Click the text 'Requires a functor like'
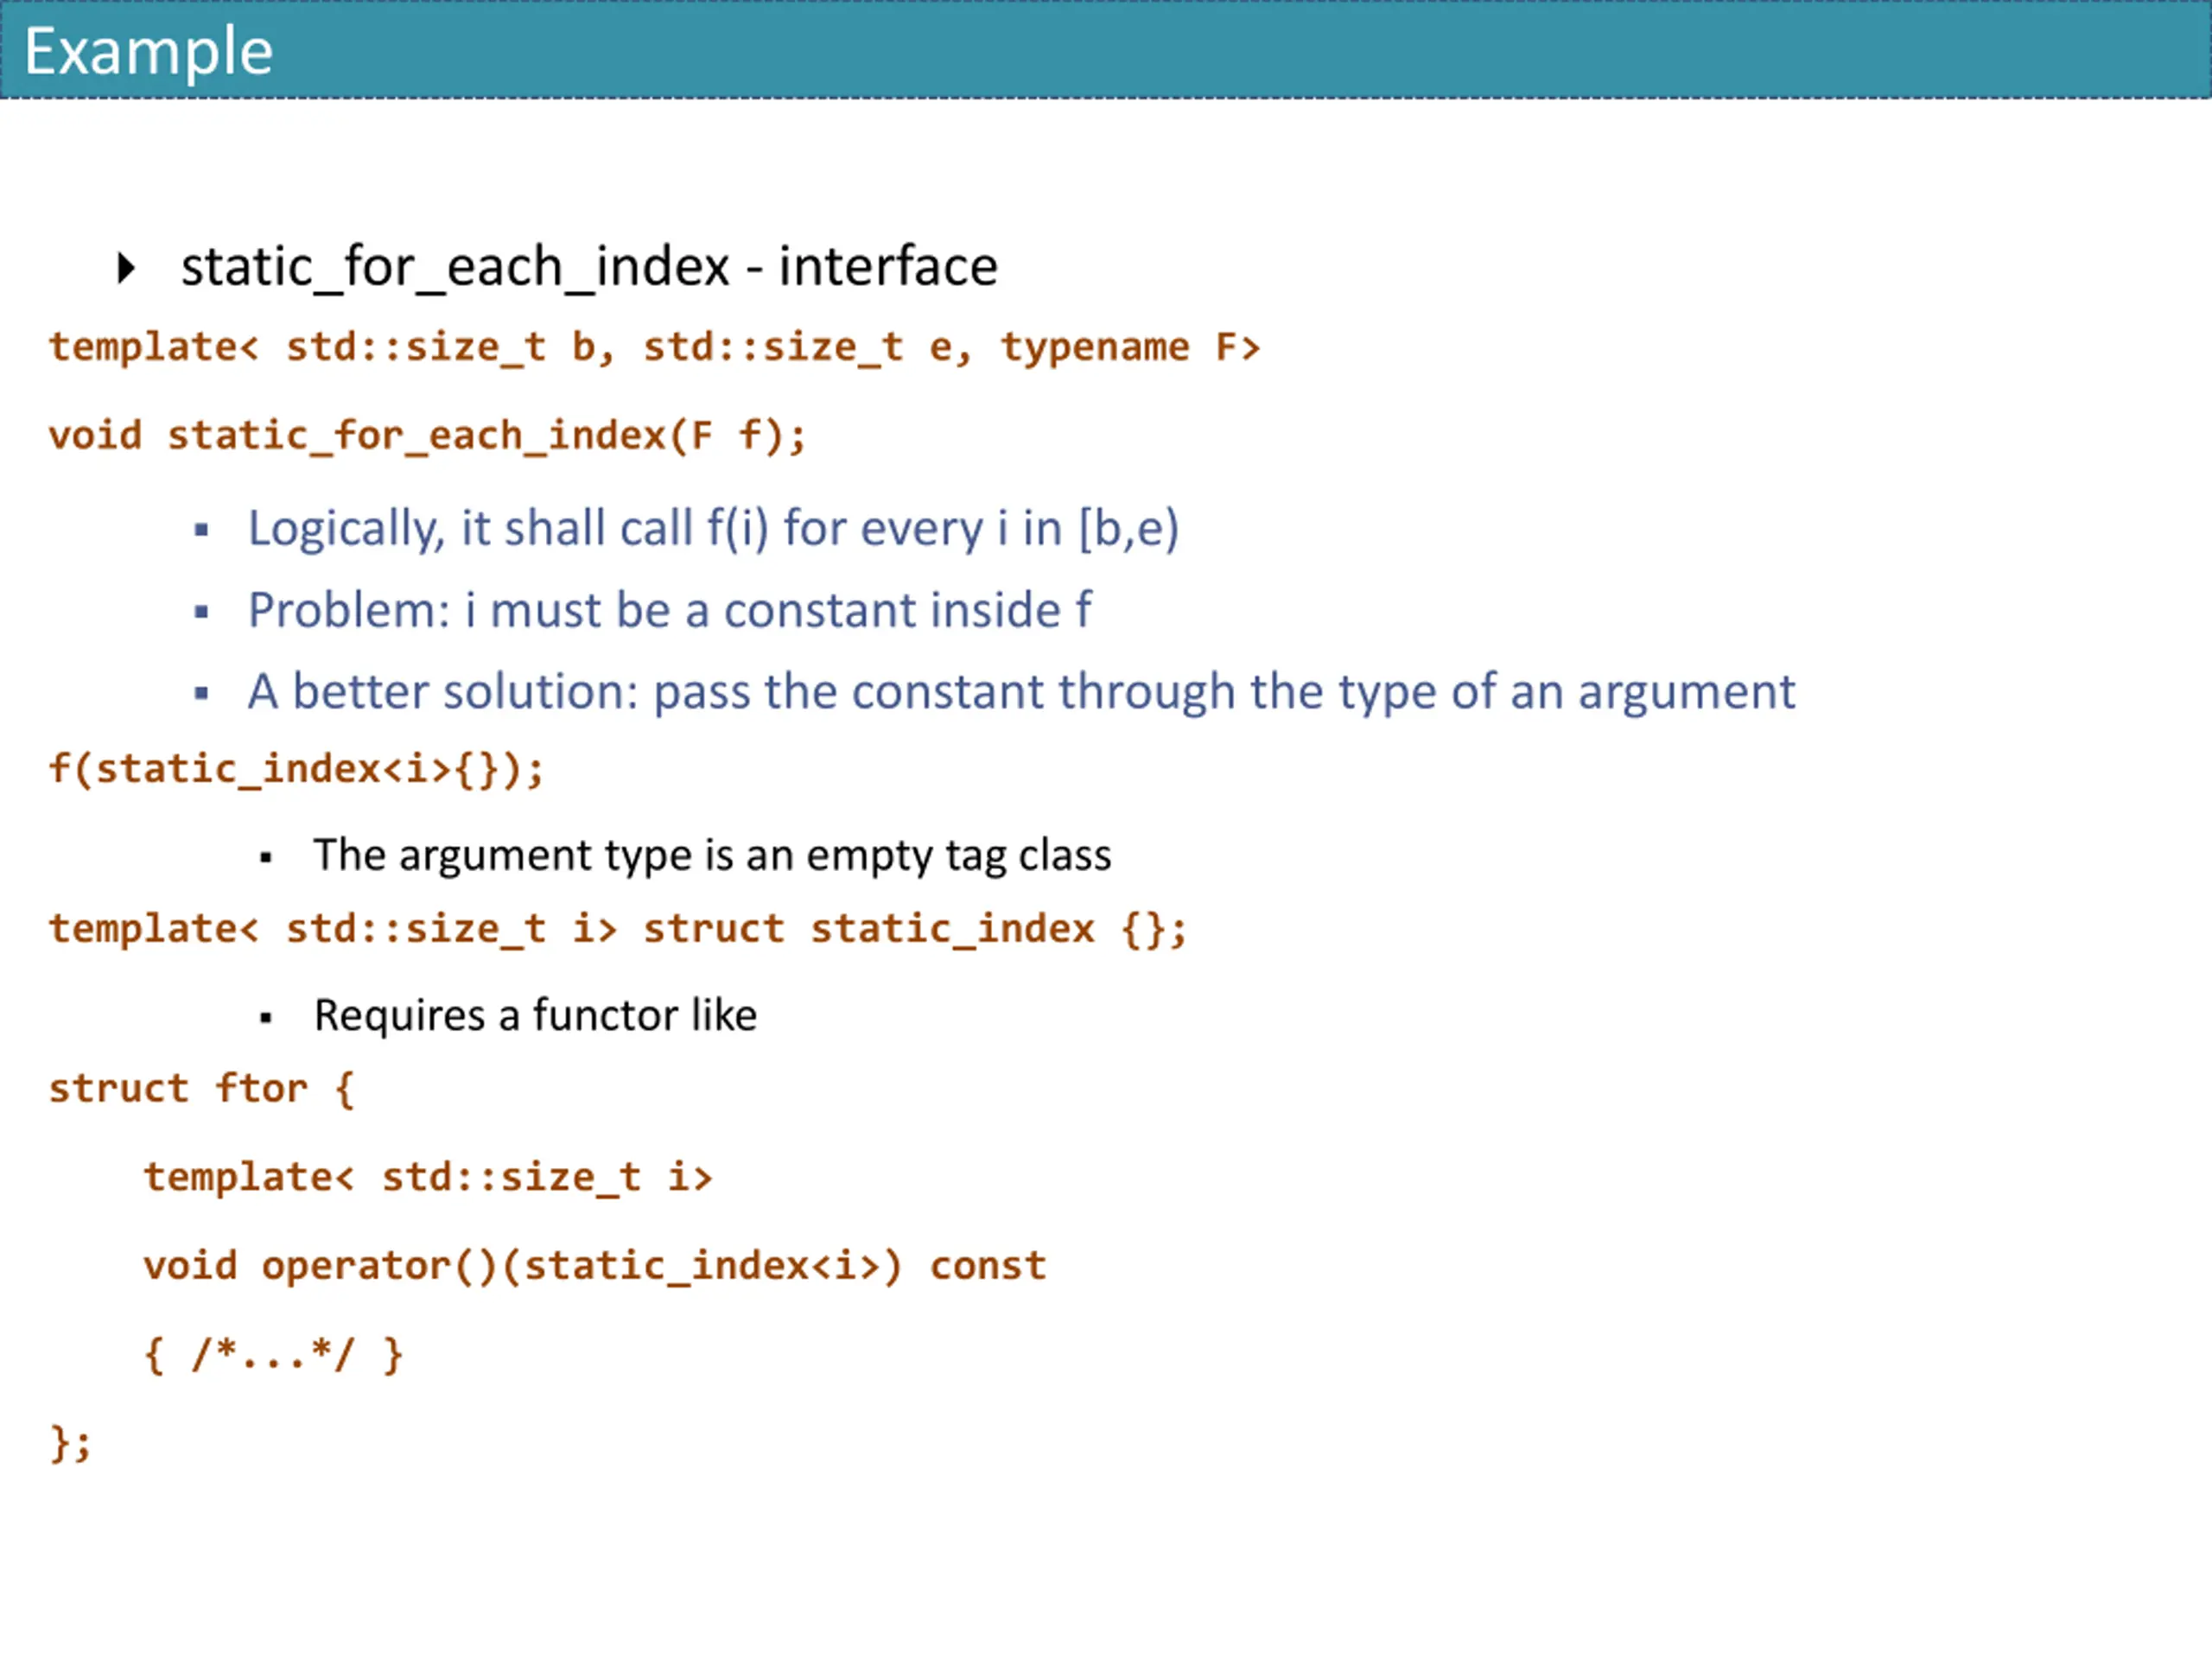This screenshot has height=1659, width=2212. click(x=535, y=1015)
